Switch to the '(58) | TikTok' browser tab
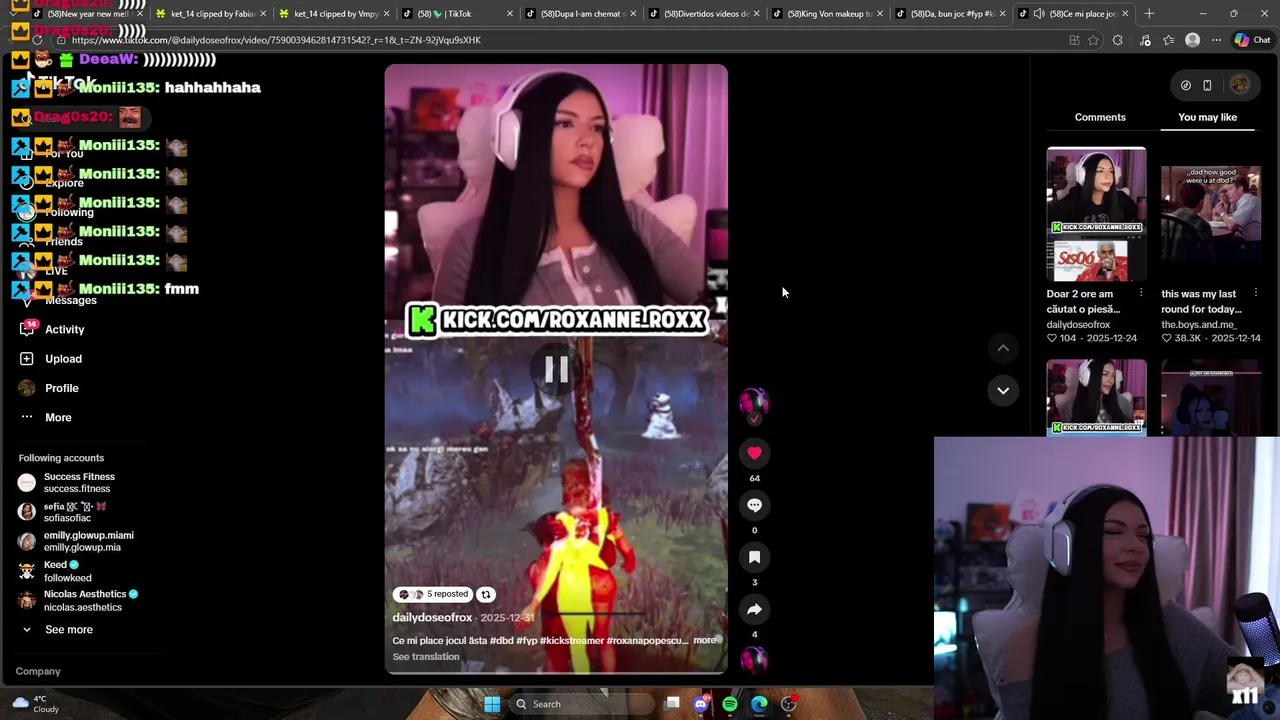Image resolution: width=1280 pixels, height=720 pixels. tap(456, 14)
